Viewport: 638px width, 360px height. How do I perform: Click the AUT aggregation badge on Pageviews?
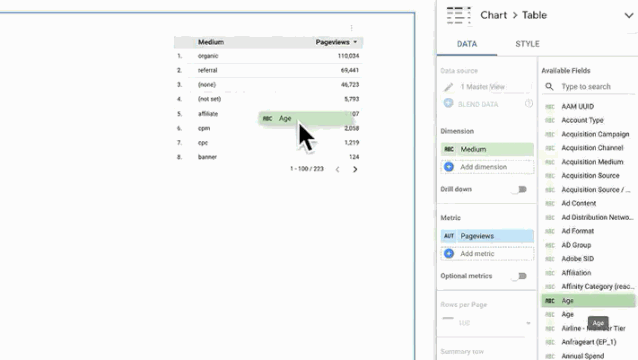coord(449,236)
